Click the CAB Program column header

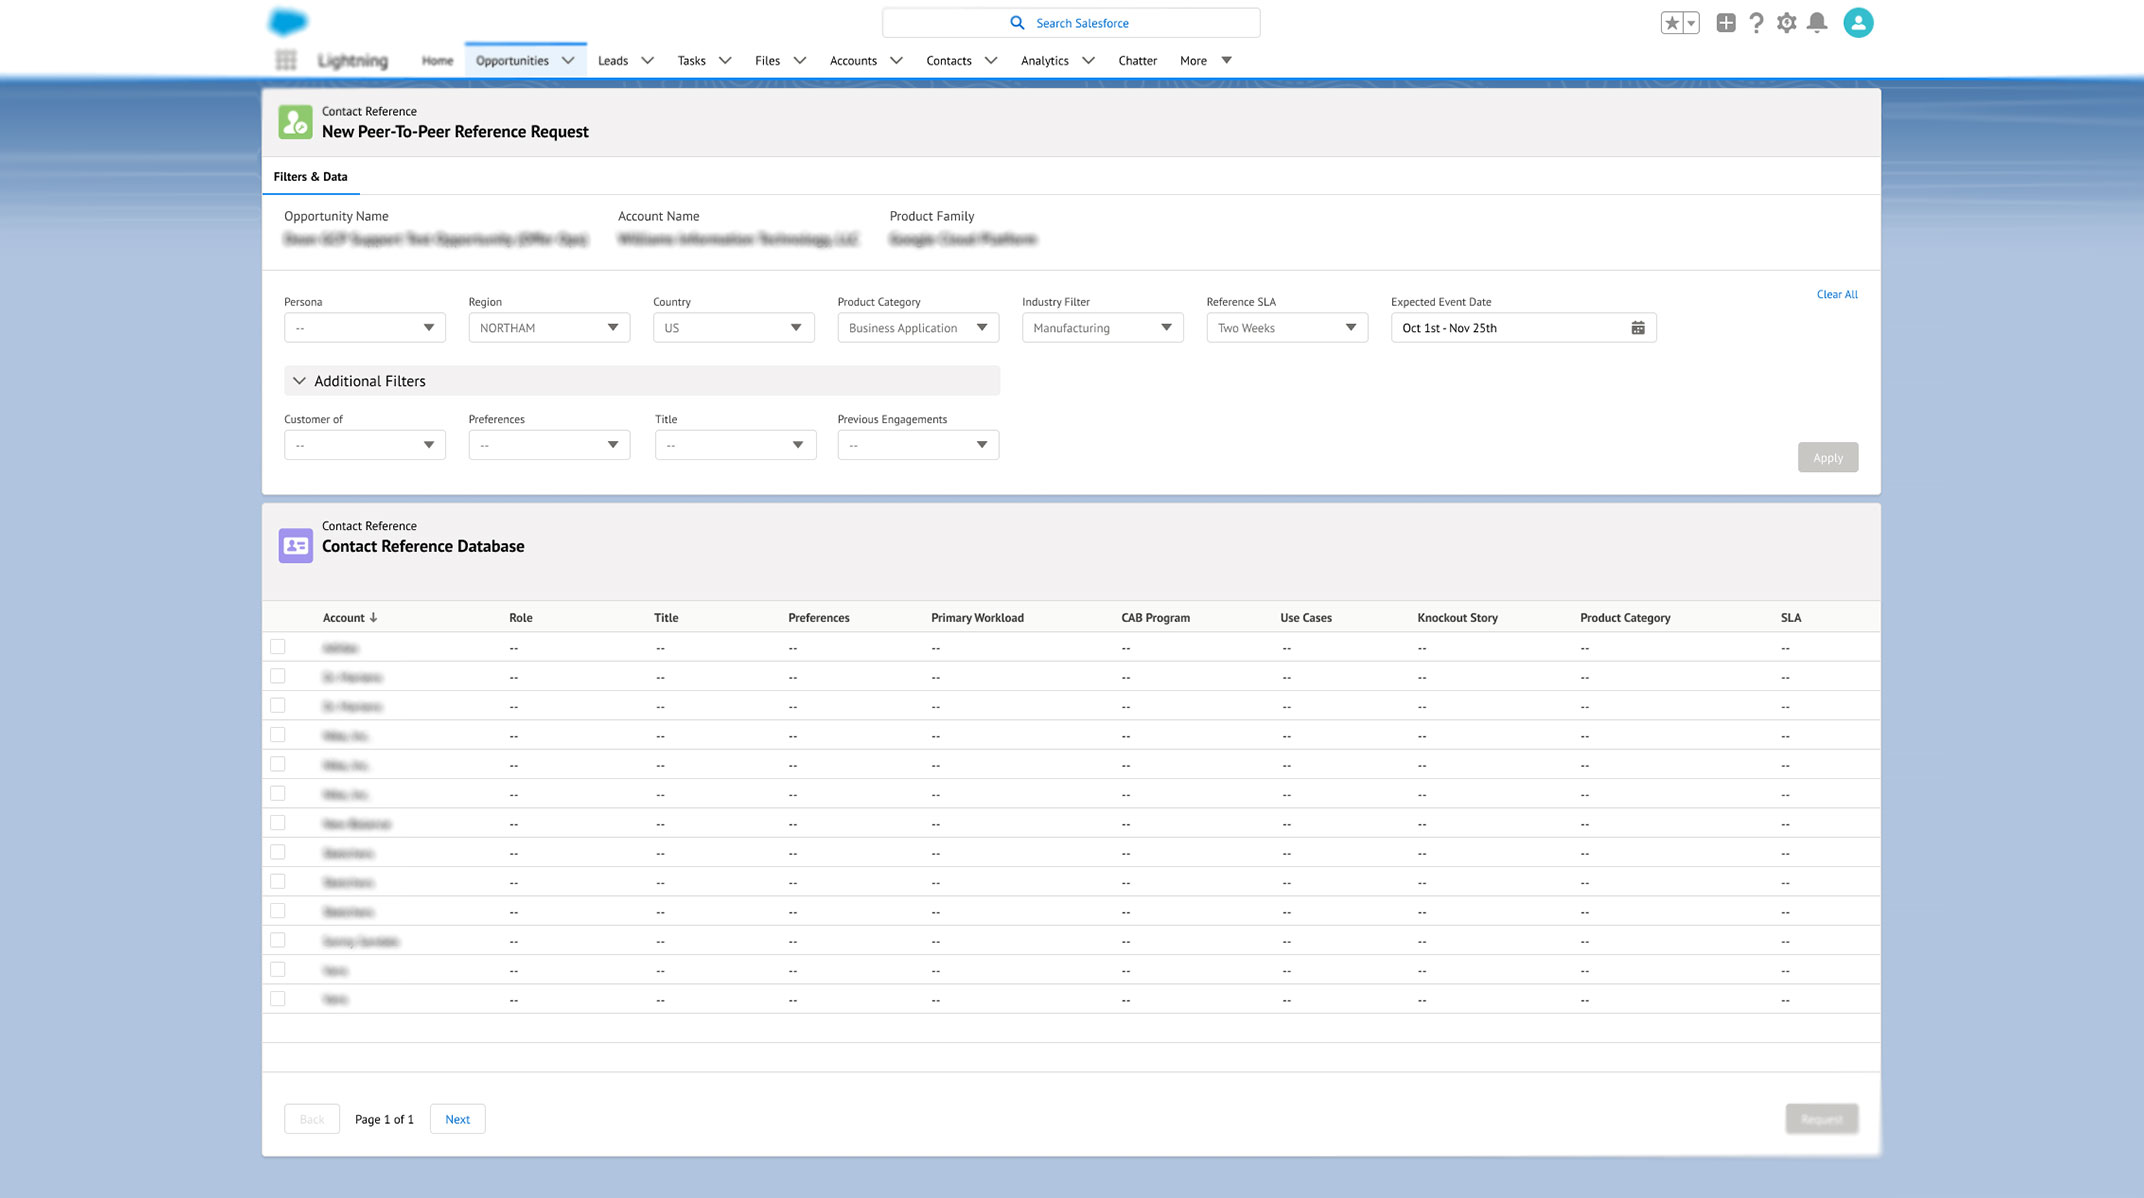pos(1155,618)
